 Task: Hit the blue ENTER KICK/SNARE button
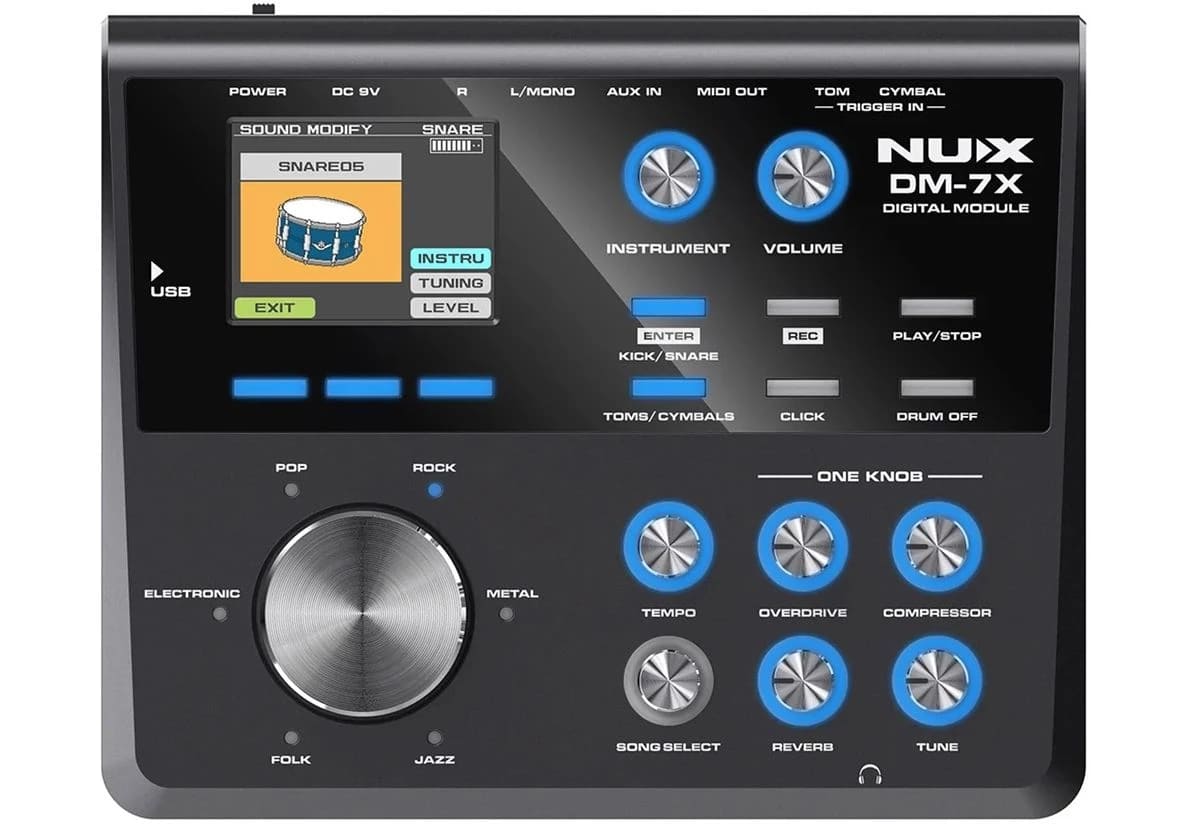(x=669, y=307)
